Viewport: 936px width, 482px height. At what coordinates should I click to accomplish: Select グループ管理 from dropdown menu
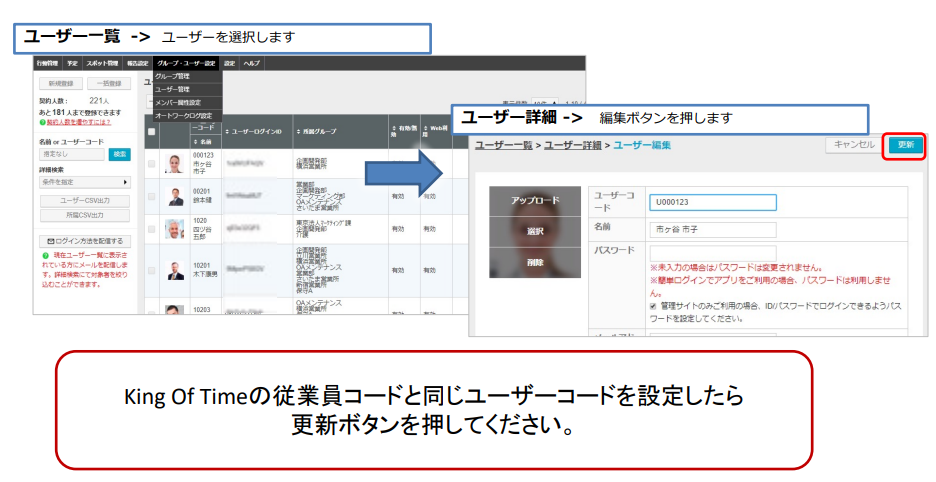tap(187, 76)
